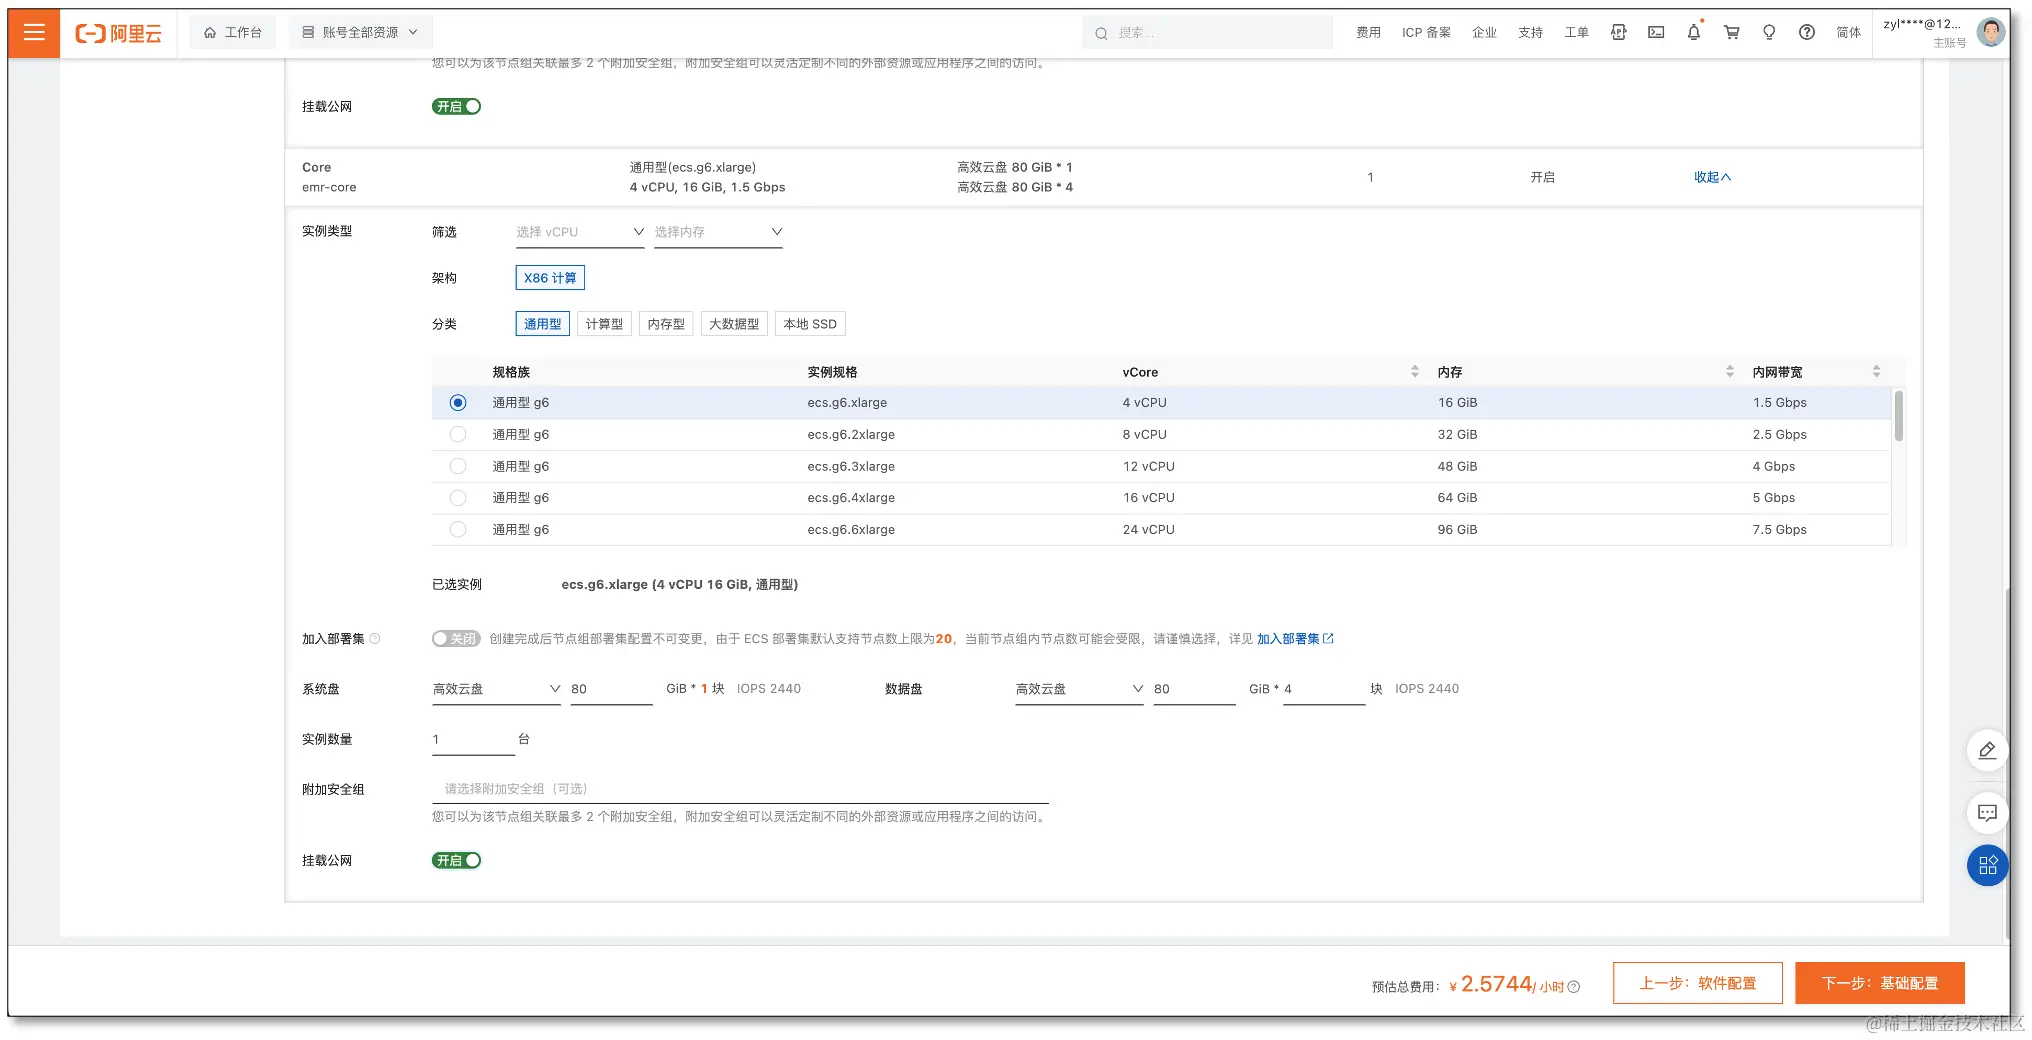2032x1040 pixels.
Task: Open the 选择内存 filter dropdown
Action: 718,232
